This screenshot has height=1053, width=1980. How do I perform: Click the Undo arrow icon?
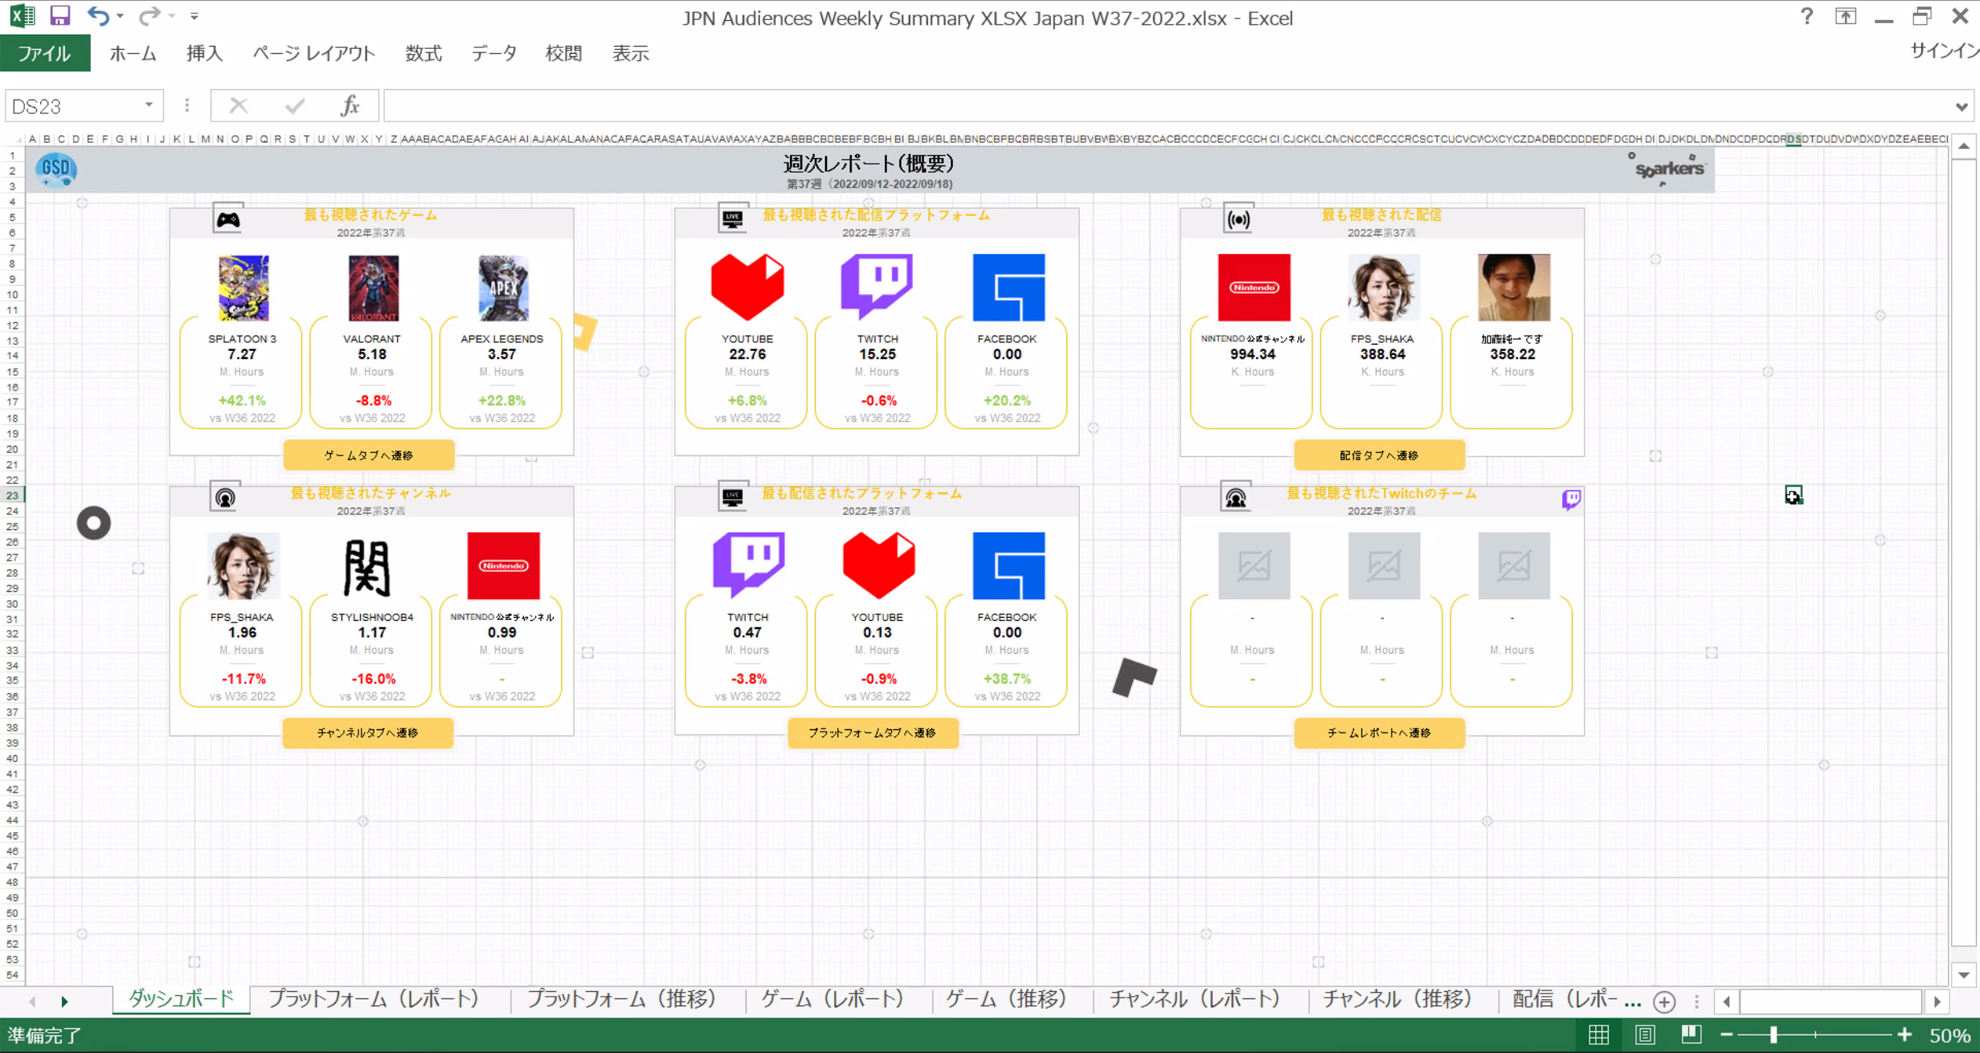(x=97, y=16)
